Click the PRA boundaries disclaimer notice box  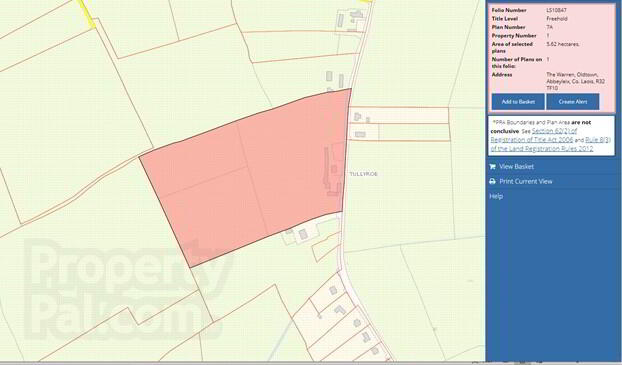click(551, 135)
